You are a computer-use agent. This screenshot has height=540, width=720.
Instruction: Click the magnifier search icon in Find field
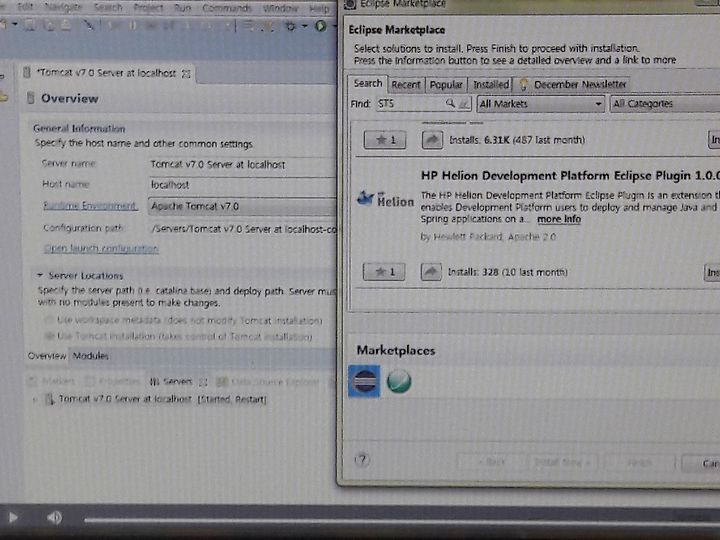[450, 103]
